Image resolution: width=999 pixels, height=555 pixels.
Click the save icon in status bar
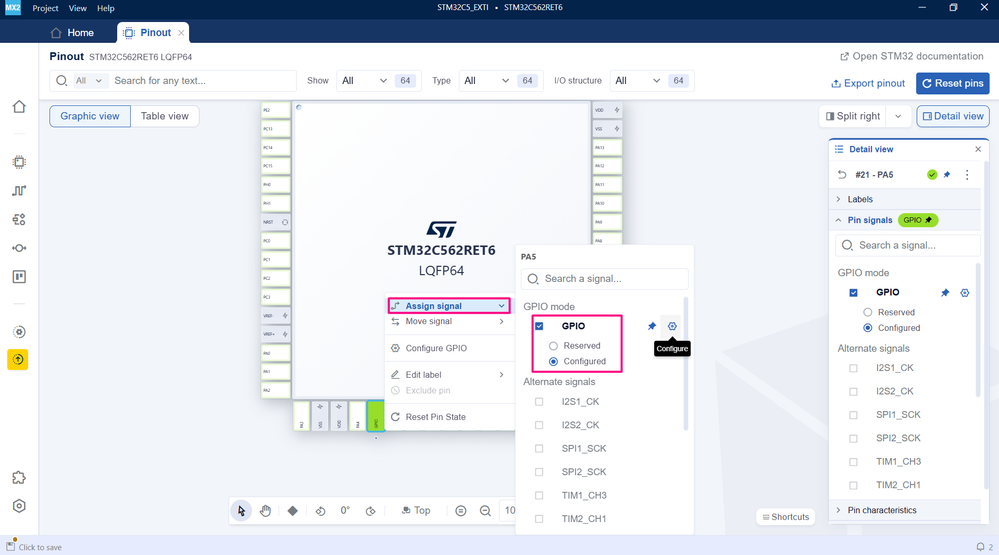point(10,546)
